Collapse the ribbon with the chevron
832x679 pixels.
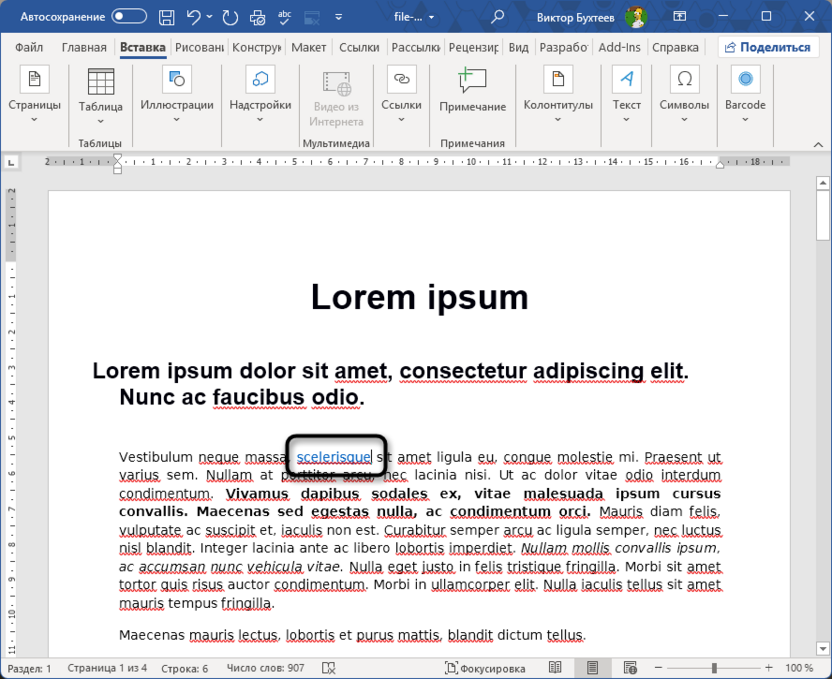point(818,144)
